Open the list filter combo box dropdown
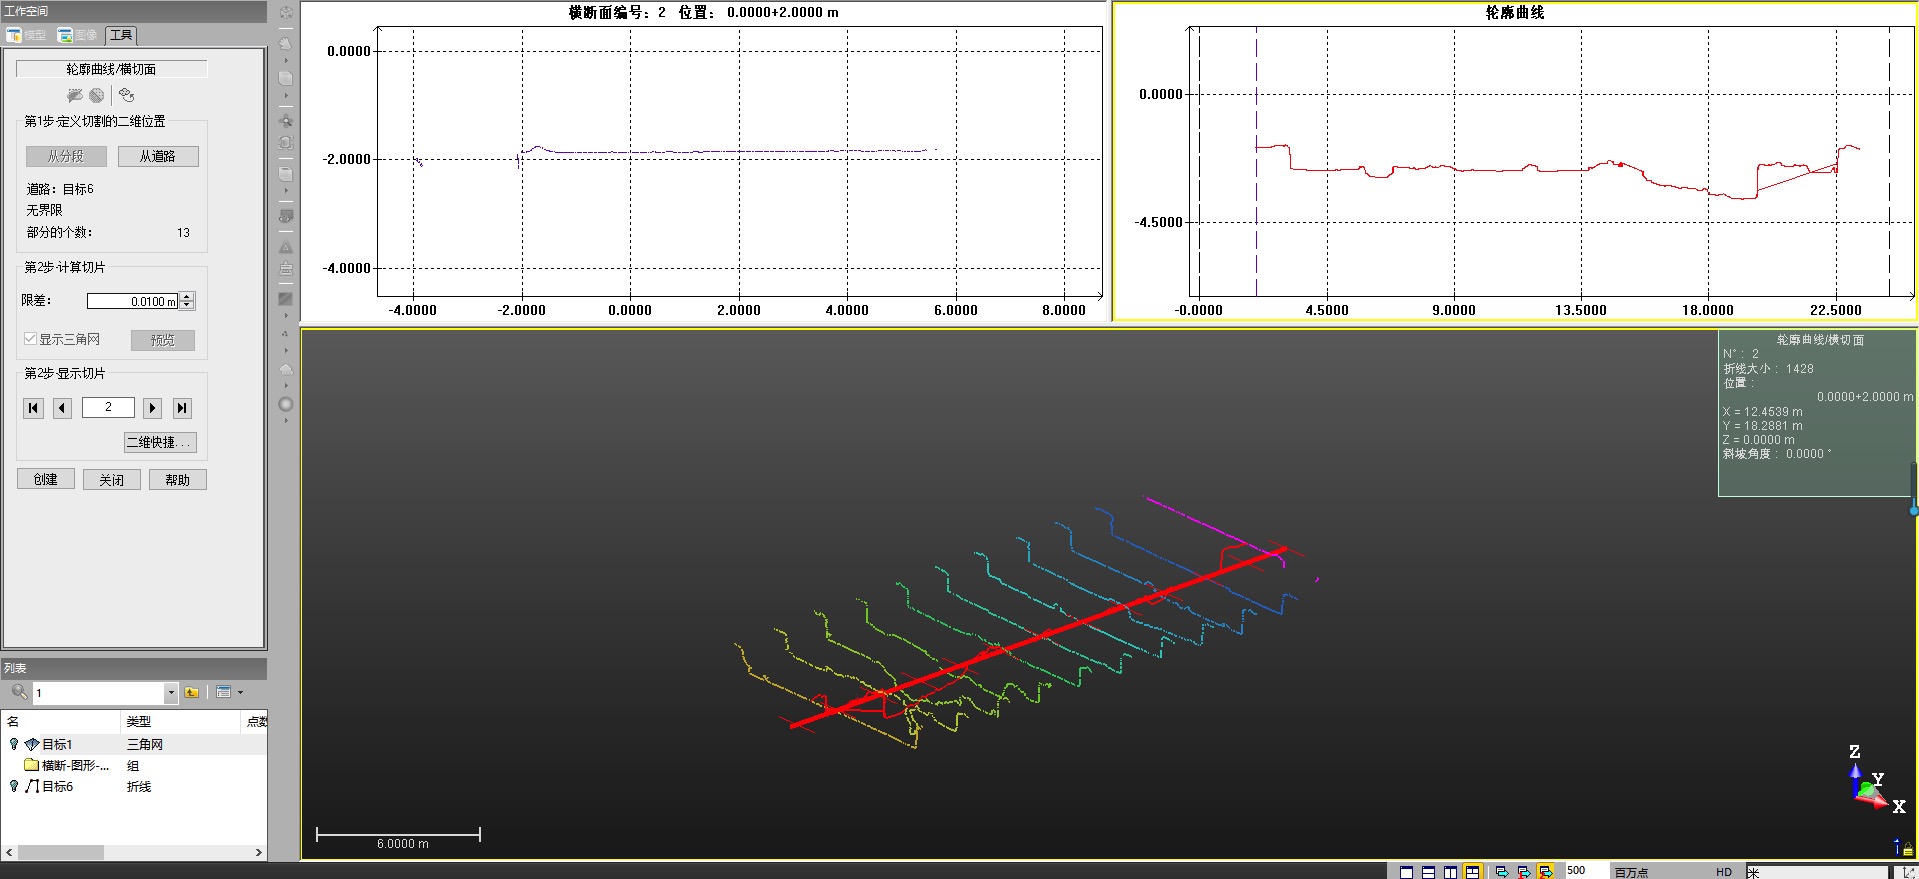1919x879 pixels. coord(171,692)
